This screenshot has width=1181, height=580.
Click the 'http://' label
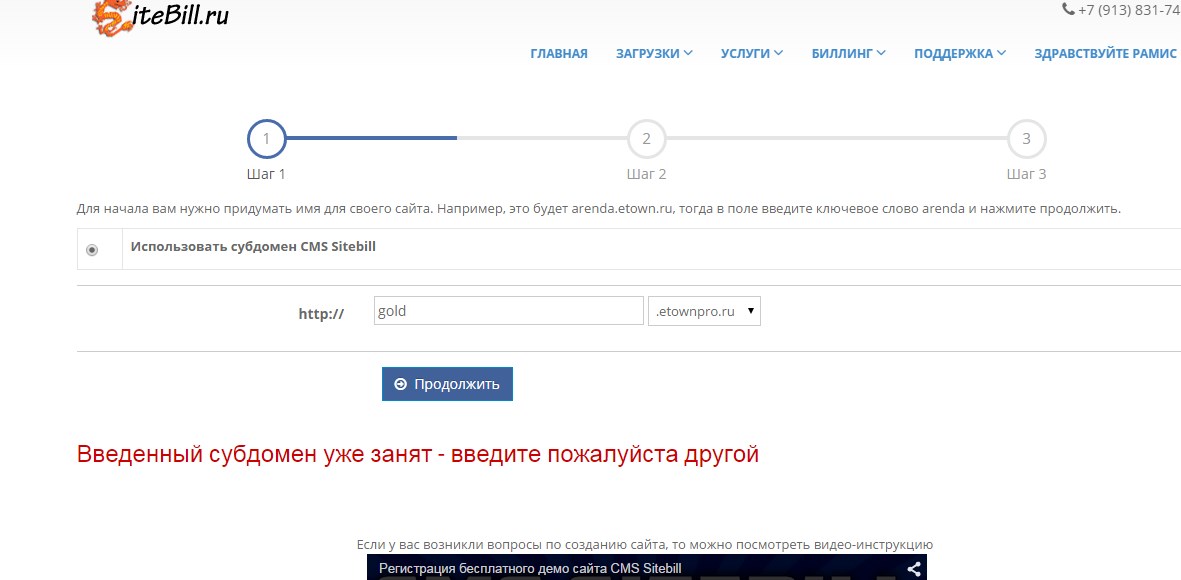321,314
